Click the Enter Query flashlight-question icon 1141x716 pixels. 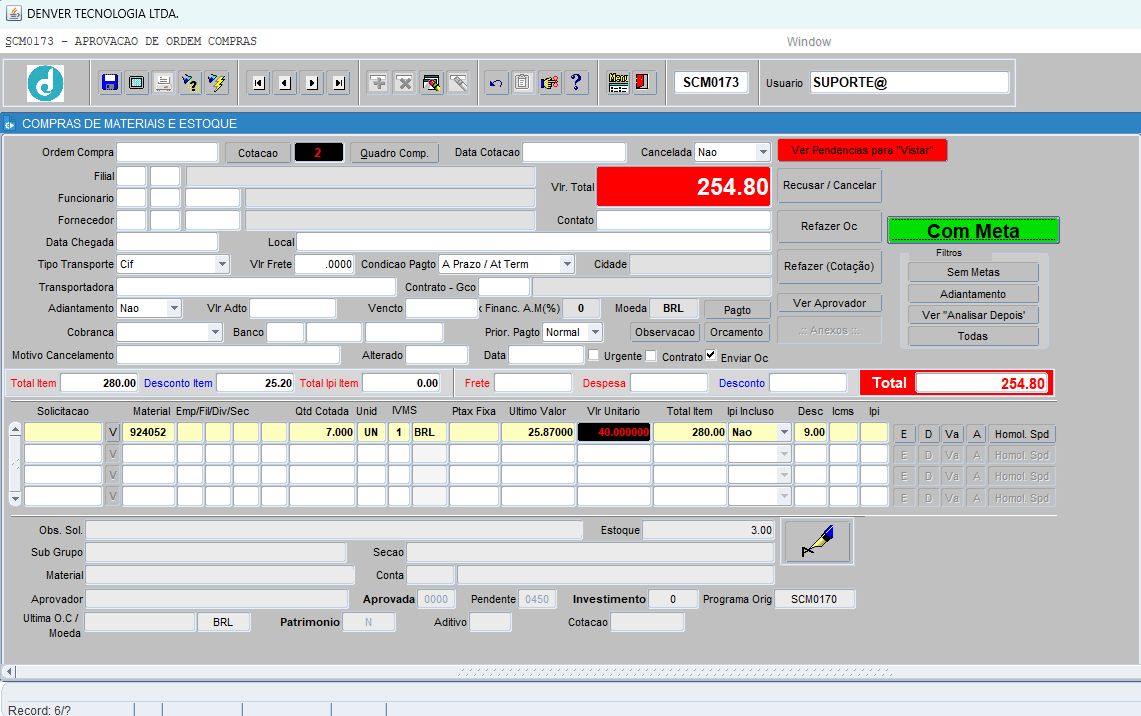coord(190,82)
